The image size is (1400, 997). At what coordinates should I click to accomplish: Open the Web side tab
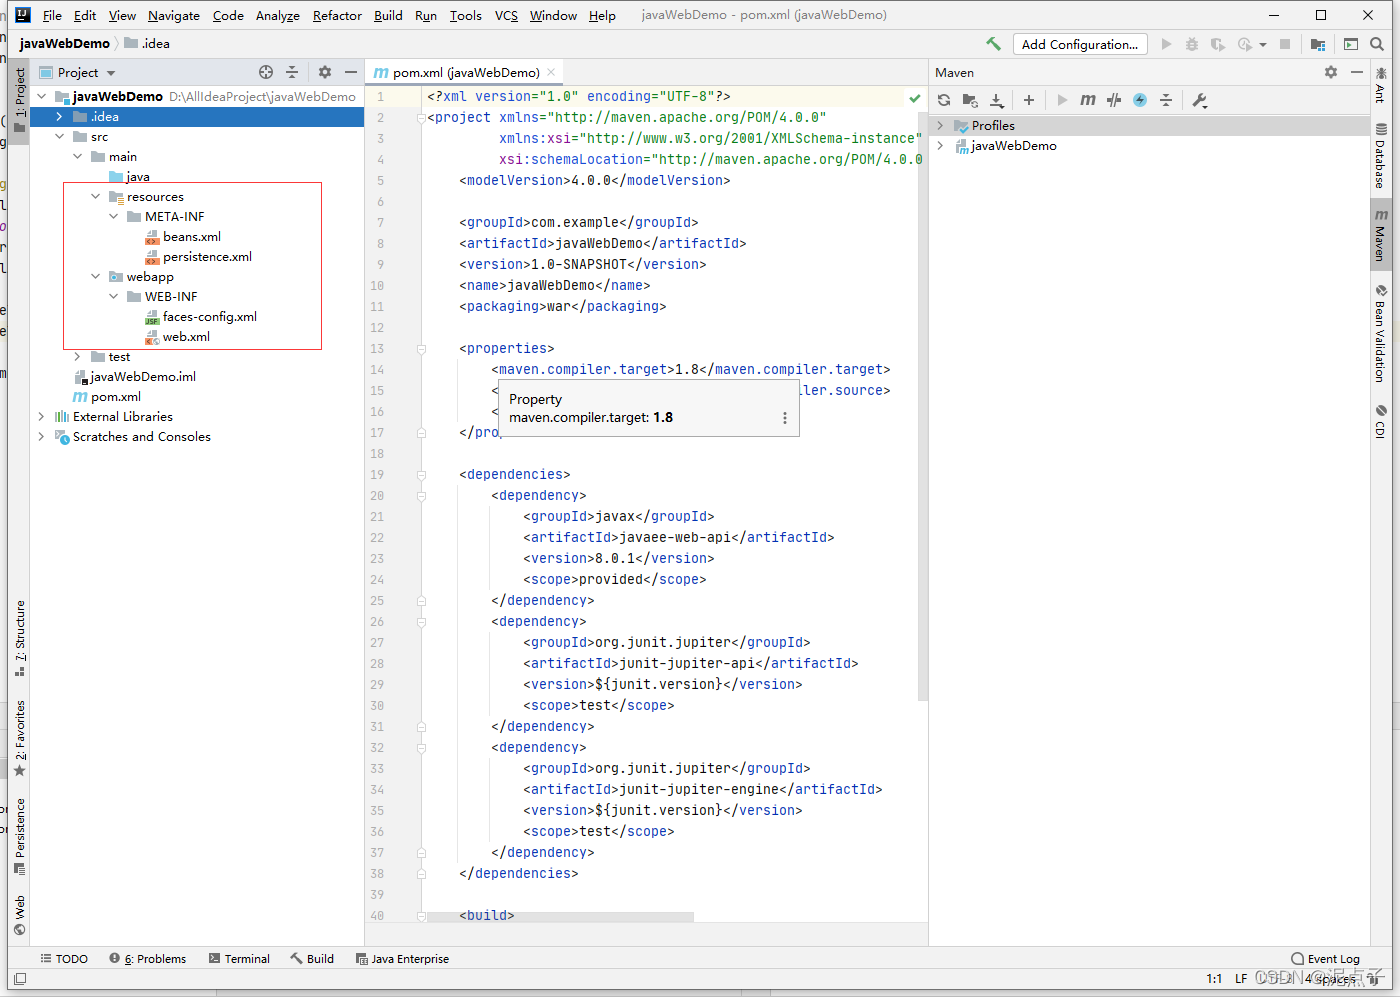click(x=19, y=915)
